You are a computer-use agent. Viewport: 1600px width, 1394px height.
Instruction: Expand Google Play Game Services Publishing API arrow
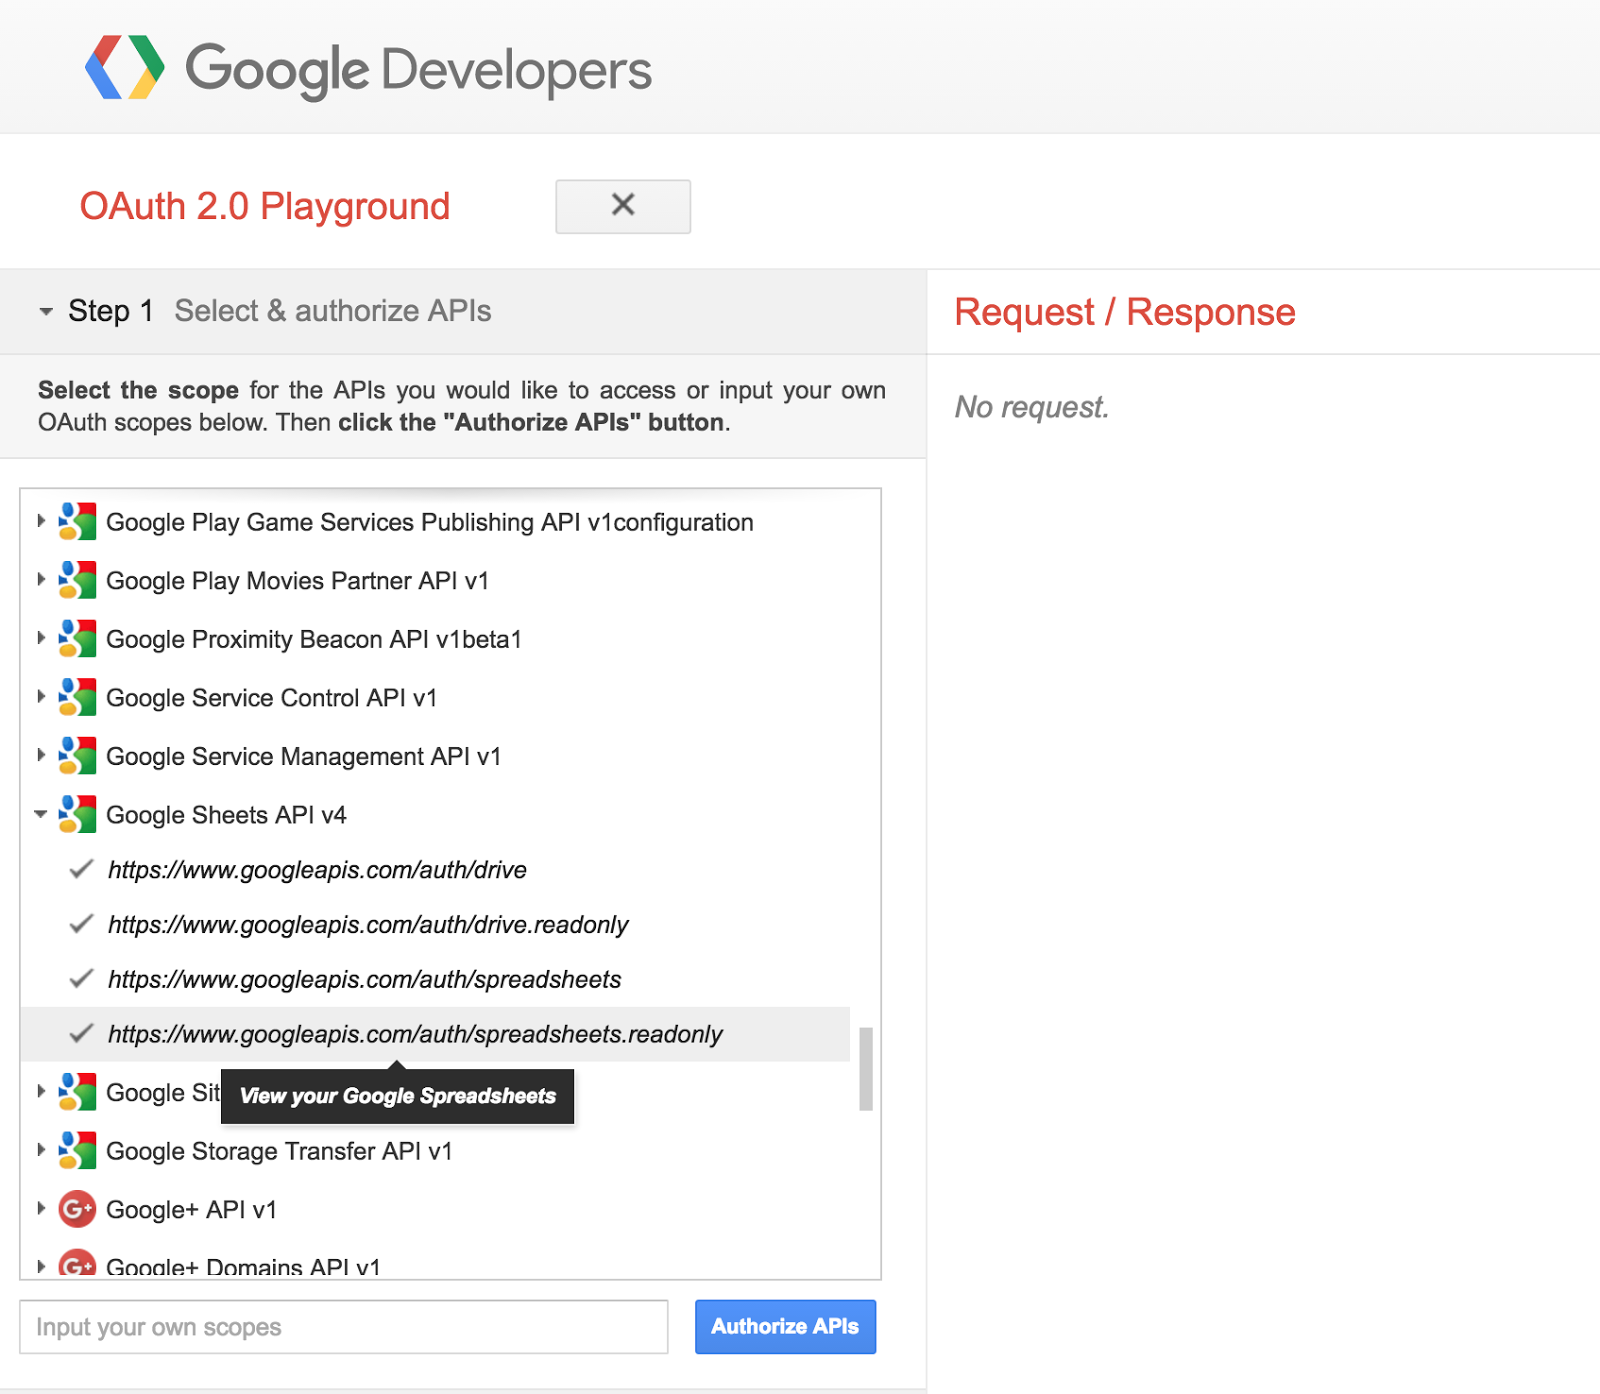pyautogui.click(x=41, y=521)
